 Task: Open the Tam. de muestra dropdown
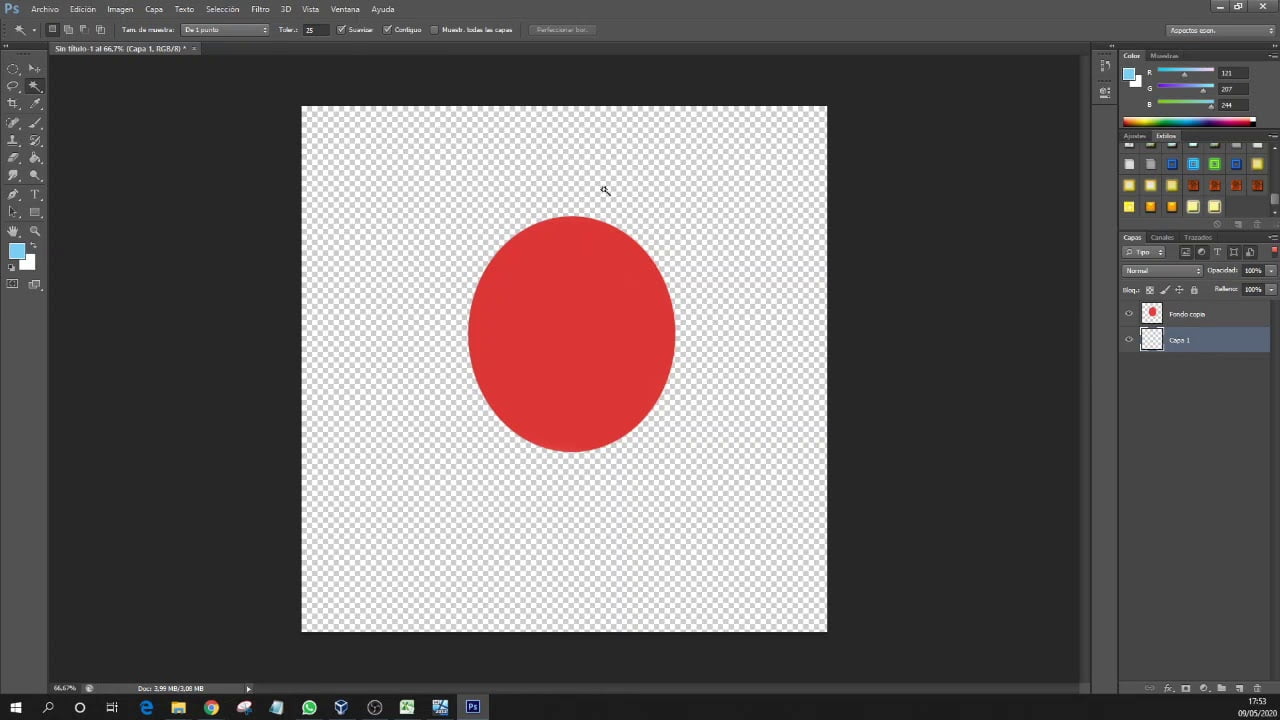click(225, 30)
